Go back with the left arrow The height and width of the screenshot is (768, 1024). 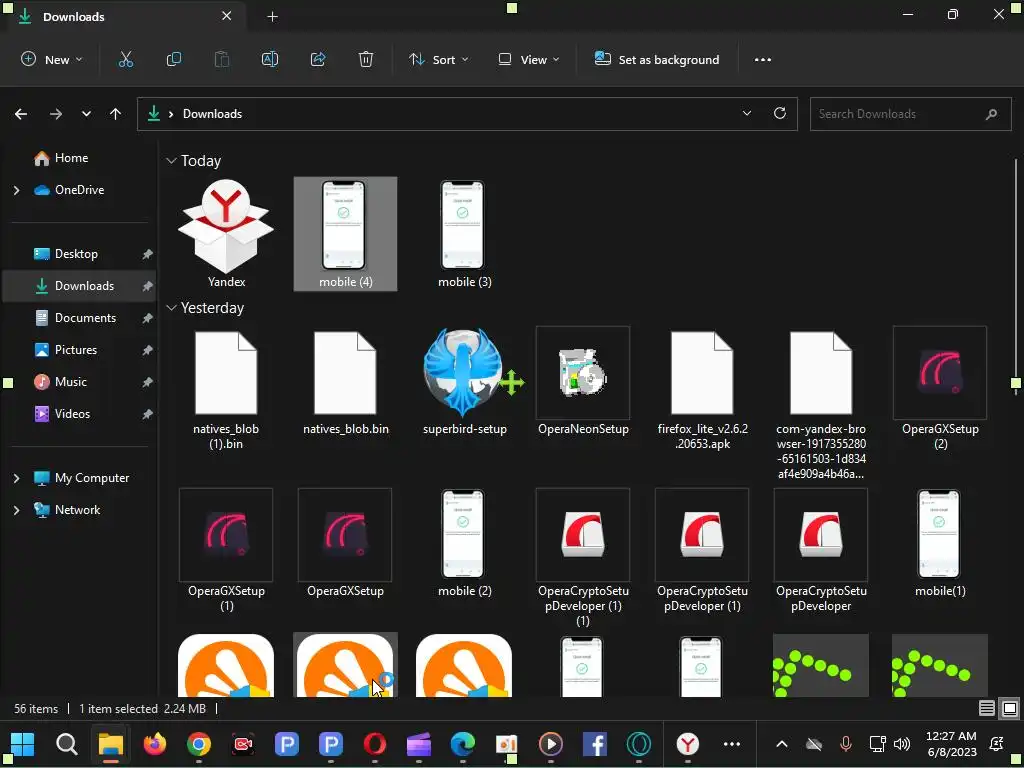click(x=21, y=114)
